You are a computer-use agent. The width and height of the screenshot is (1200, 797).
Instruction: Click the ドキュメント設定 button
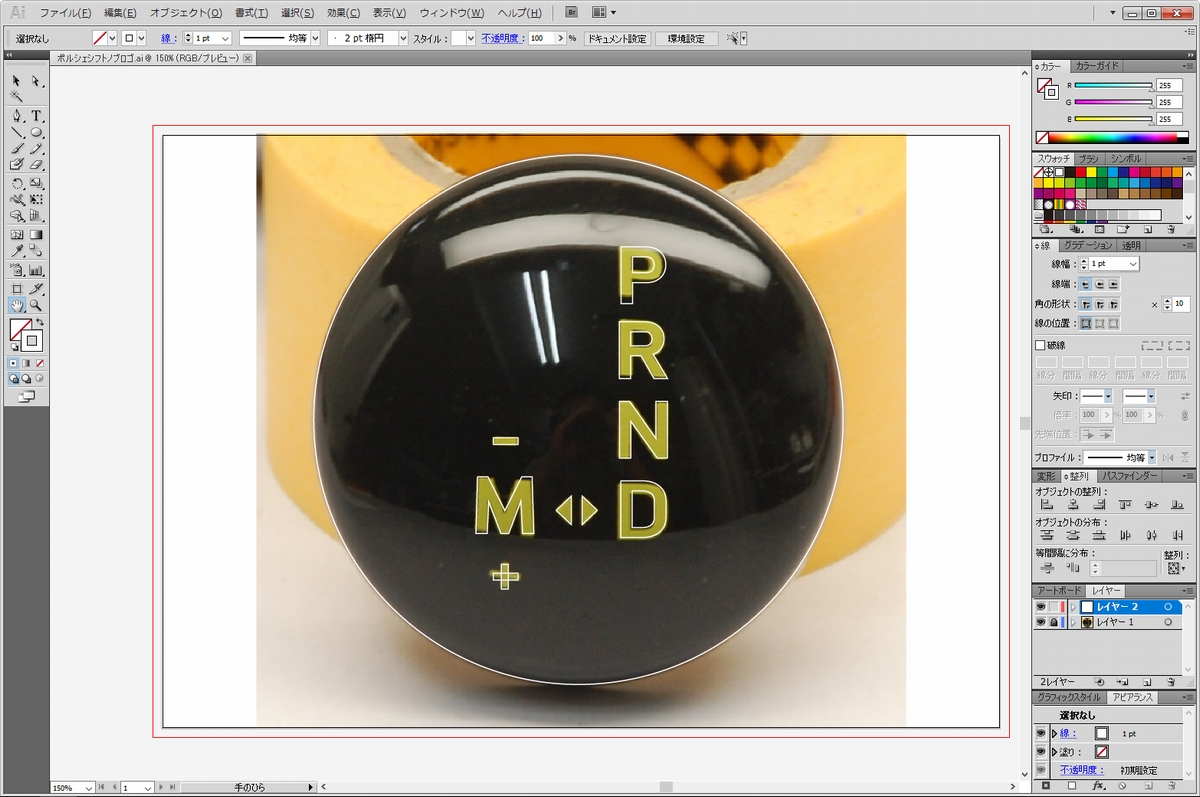coord(616,38)
